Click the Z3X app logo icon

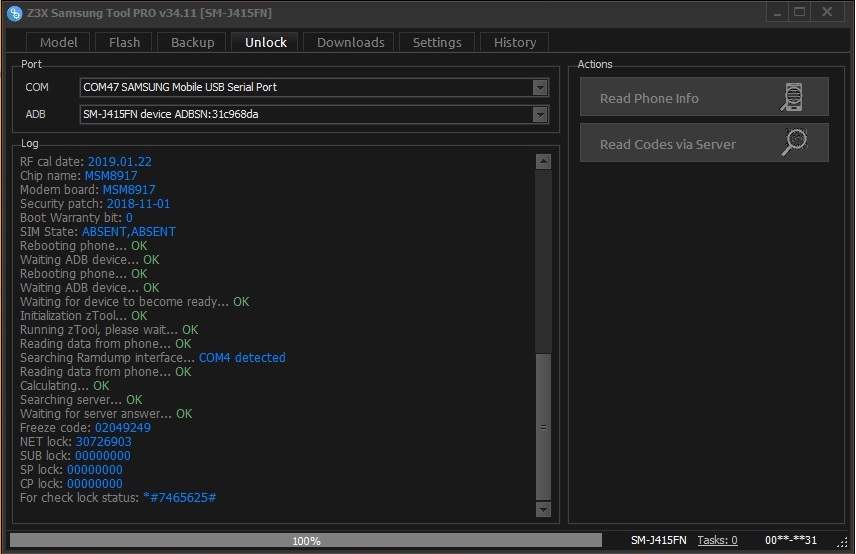[14, 13]
